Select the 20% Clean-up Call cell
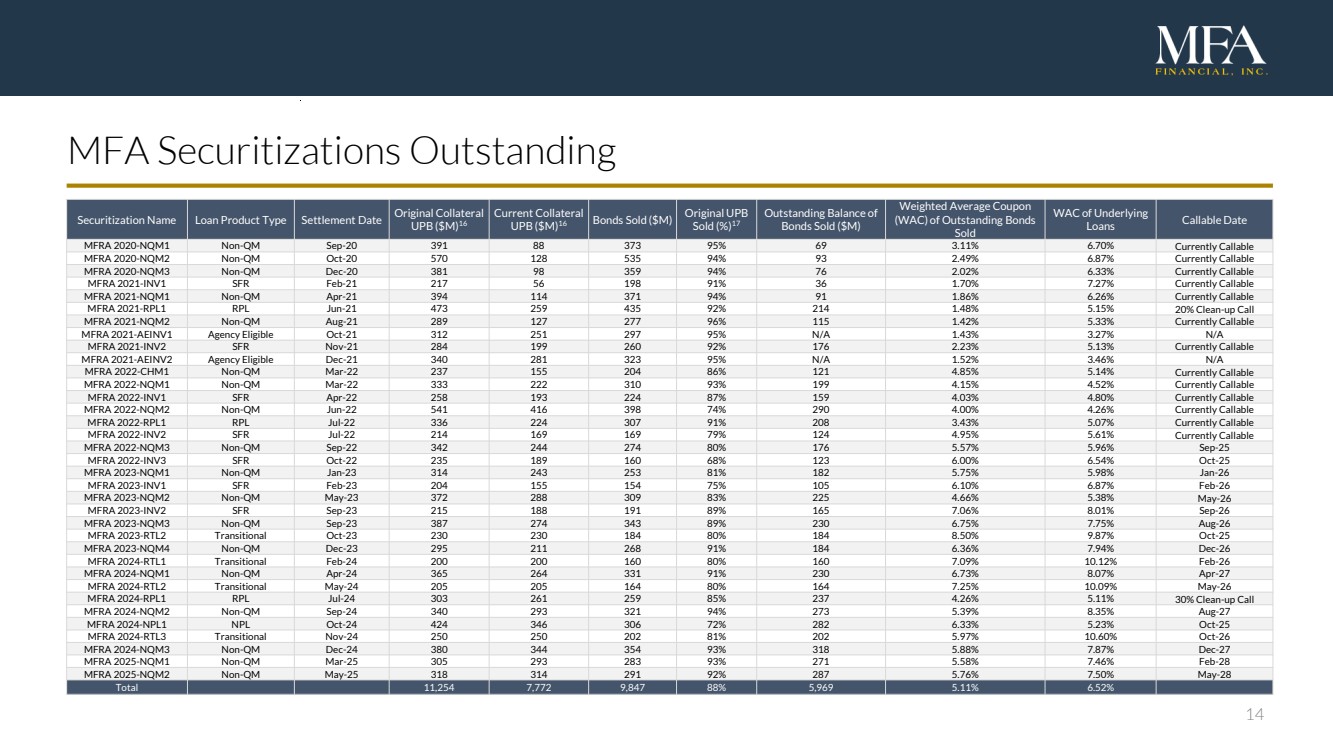The image size is (1333, 749). pos(1214,309)
